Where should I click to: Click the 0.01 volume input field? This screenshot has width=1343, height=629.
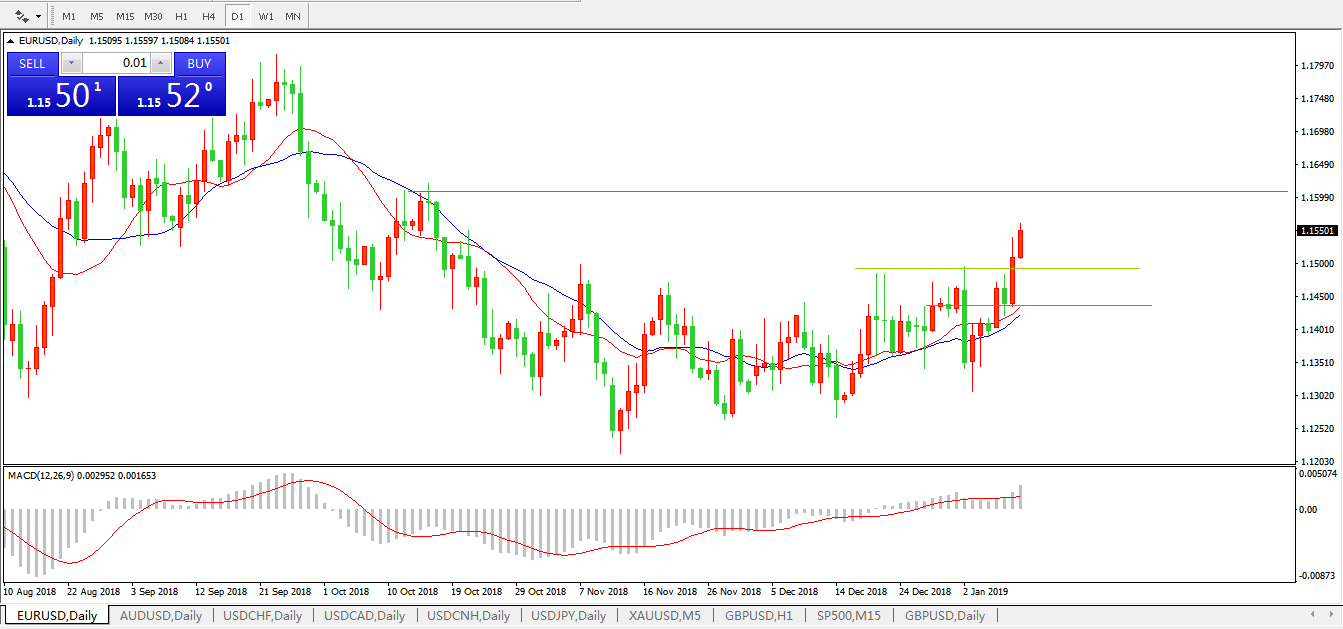(116, 64)
